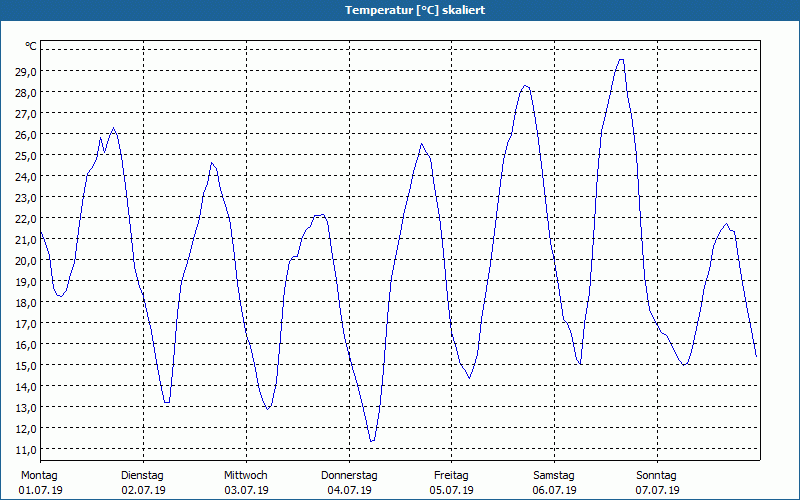
Task: Select the Dienstag day label
Action: pyautogui.click(x=142, y=475)
